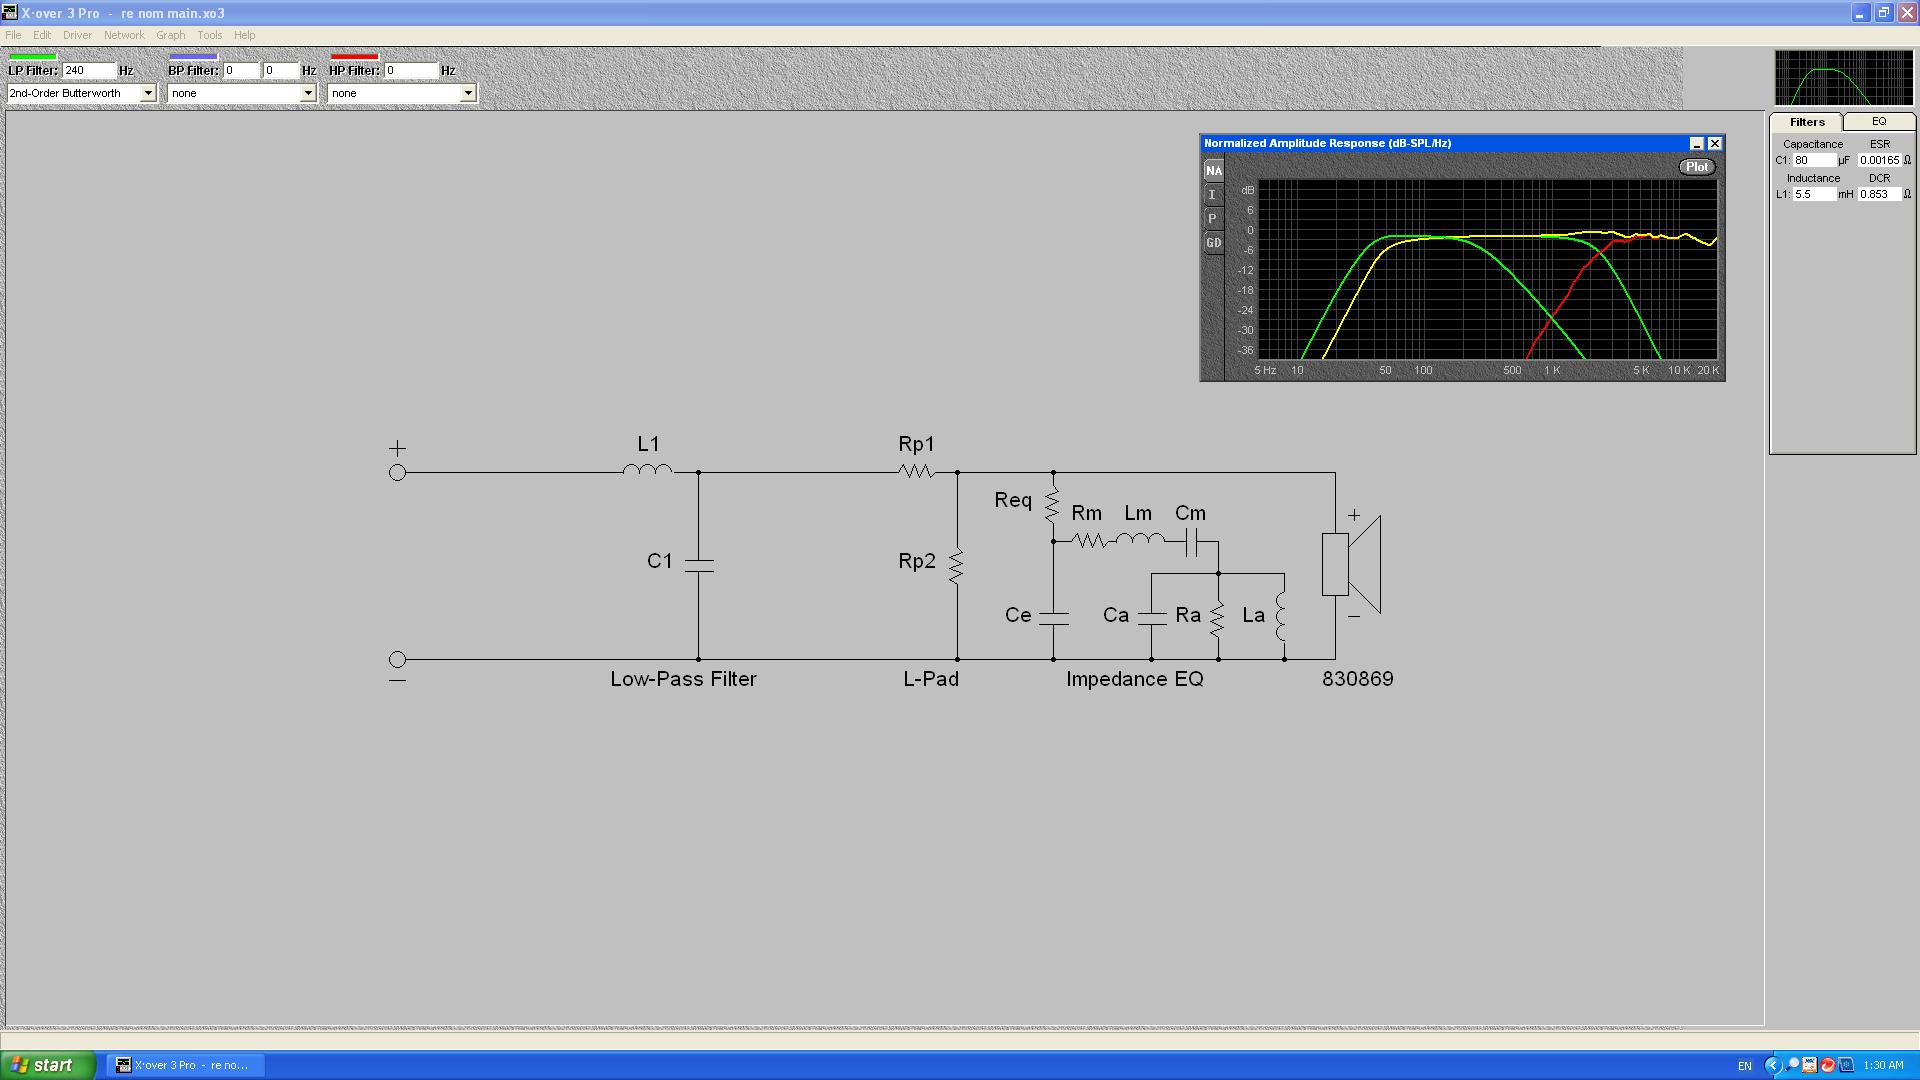Select the I impedance graph button
The height and width of the screenshot is (1080, 1920).
1213,195
